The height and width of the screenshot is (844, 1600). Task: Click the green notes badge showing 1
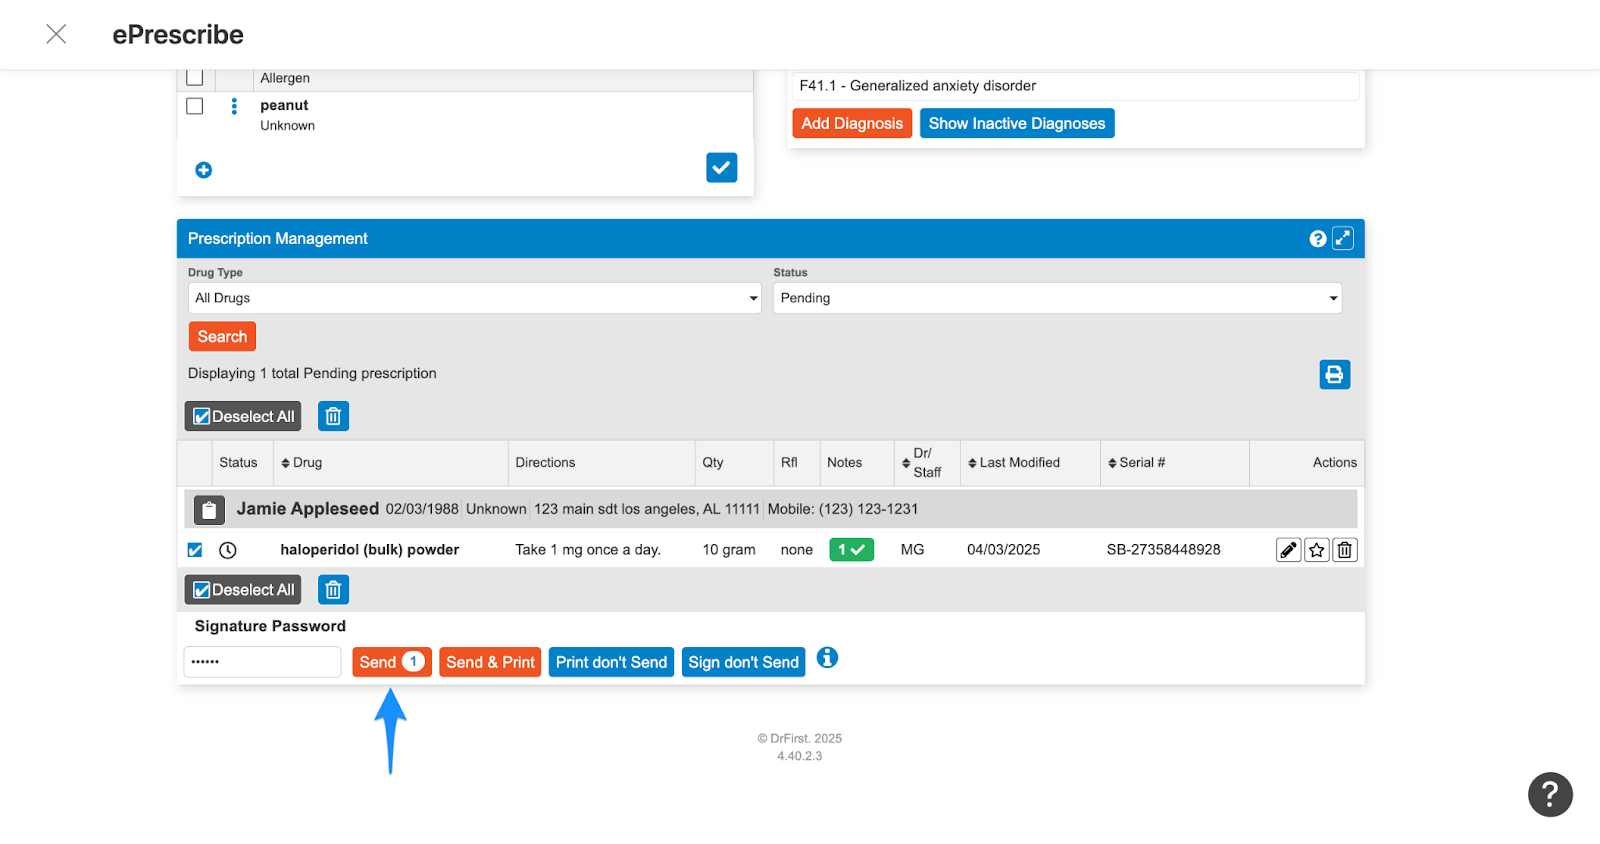pos(851,549)
